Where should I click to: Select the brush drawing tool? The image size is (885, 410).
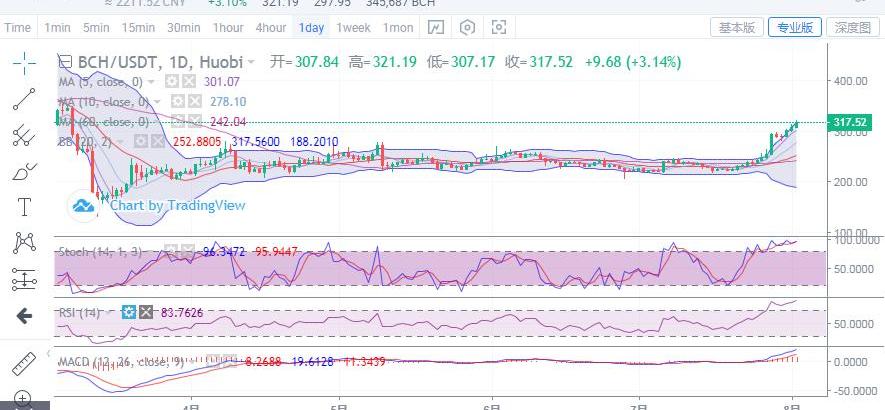tap(25, 171)
